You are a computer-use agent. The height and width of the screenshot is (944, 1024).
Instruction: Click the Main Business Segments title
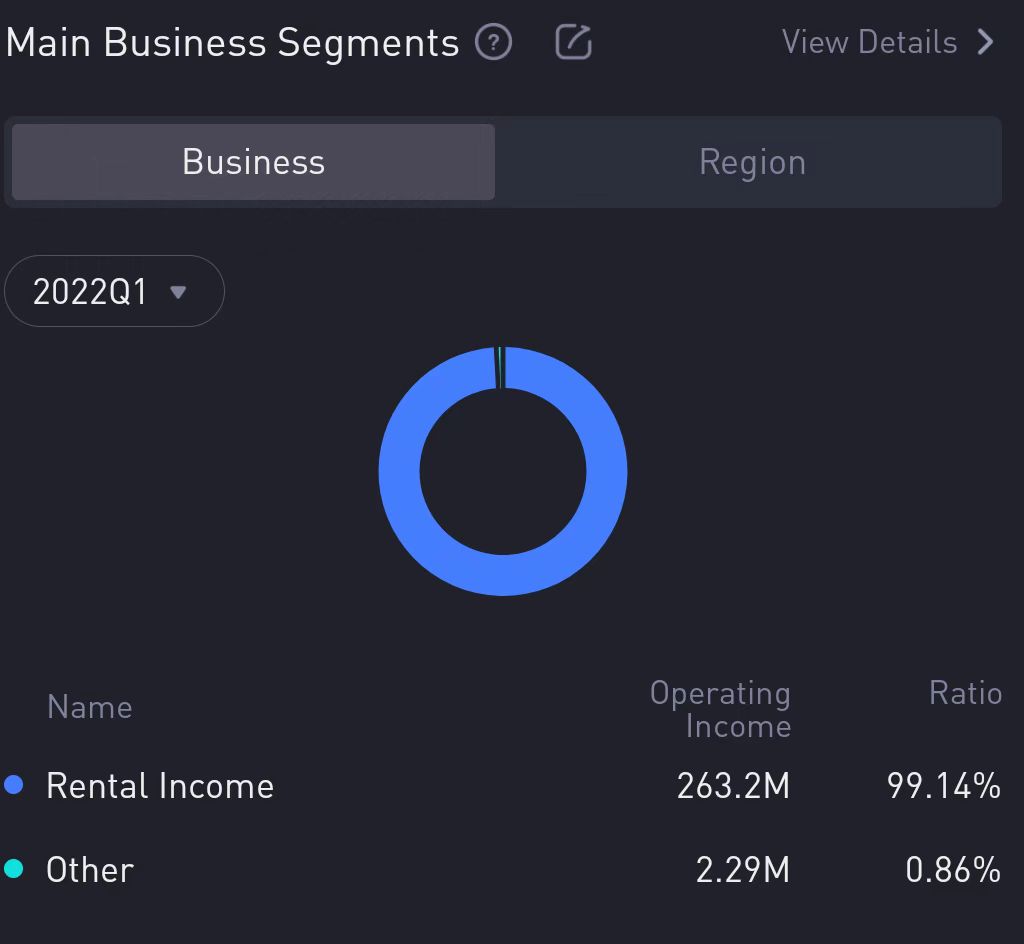coord(232,43)
